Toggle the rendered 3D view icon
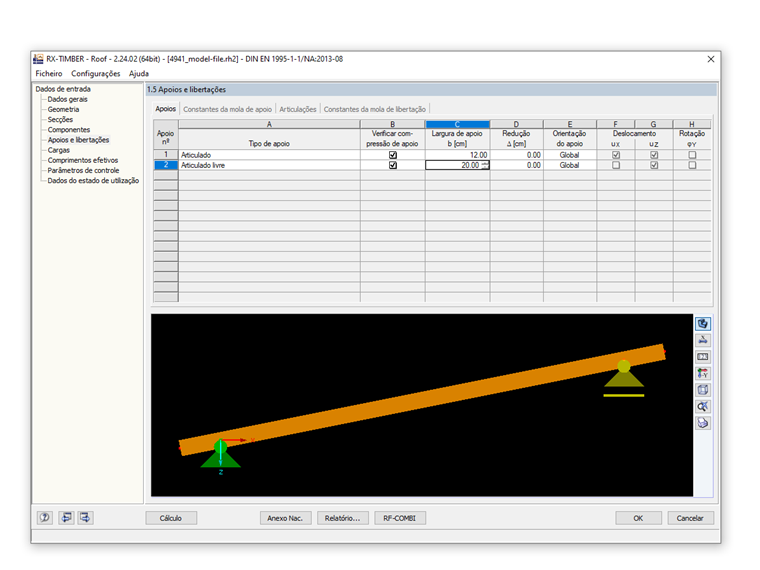The width and height of the screenshot is (760, 570). (703, 324)
